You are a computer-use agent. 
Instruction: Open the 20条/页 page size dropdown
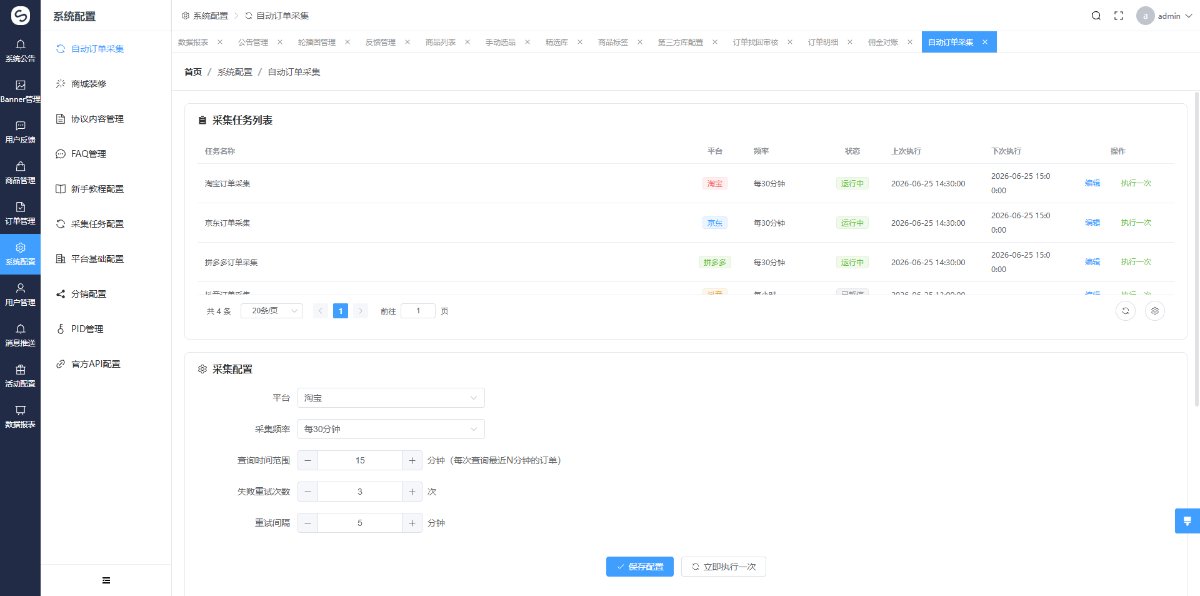(x=271, y=311)
